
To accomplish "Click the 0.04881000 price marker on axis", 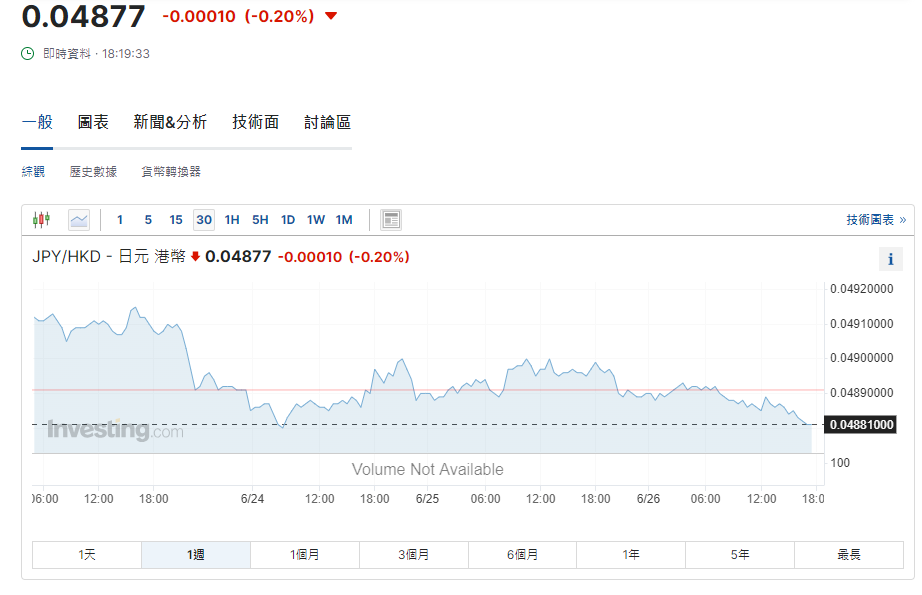I will (861, 425).
